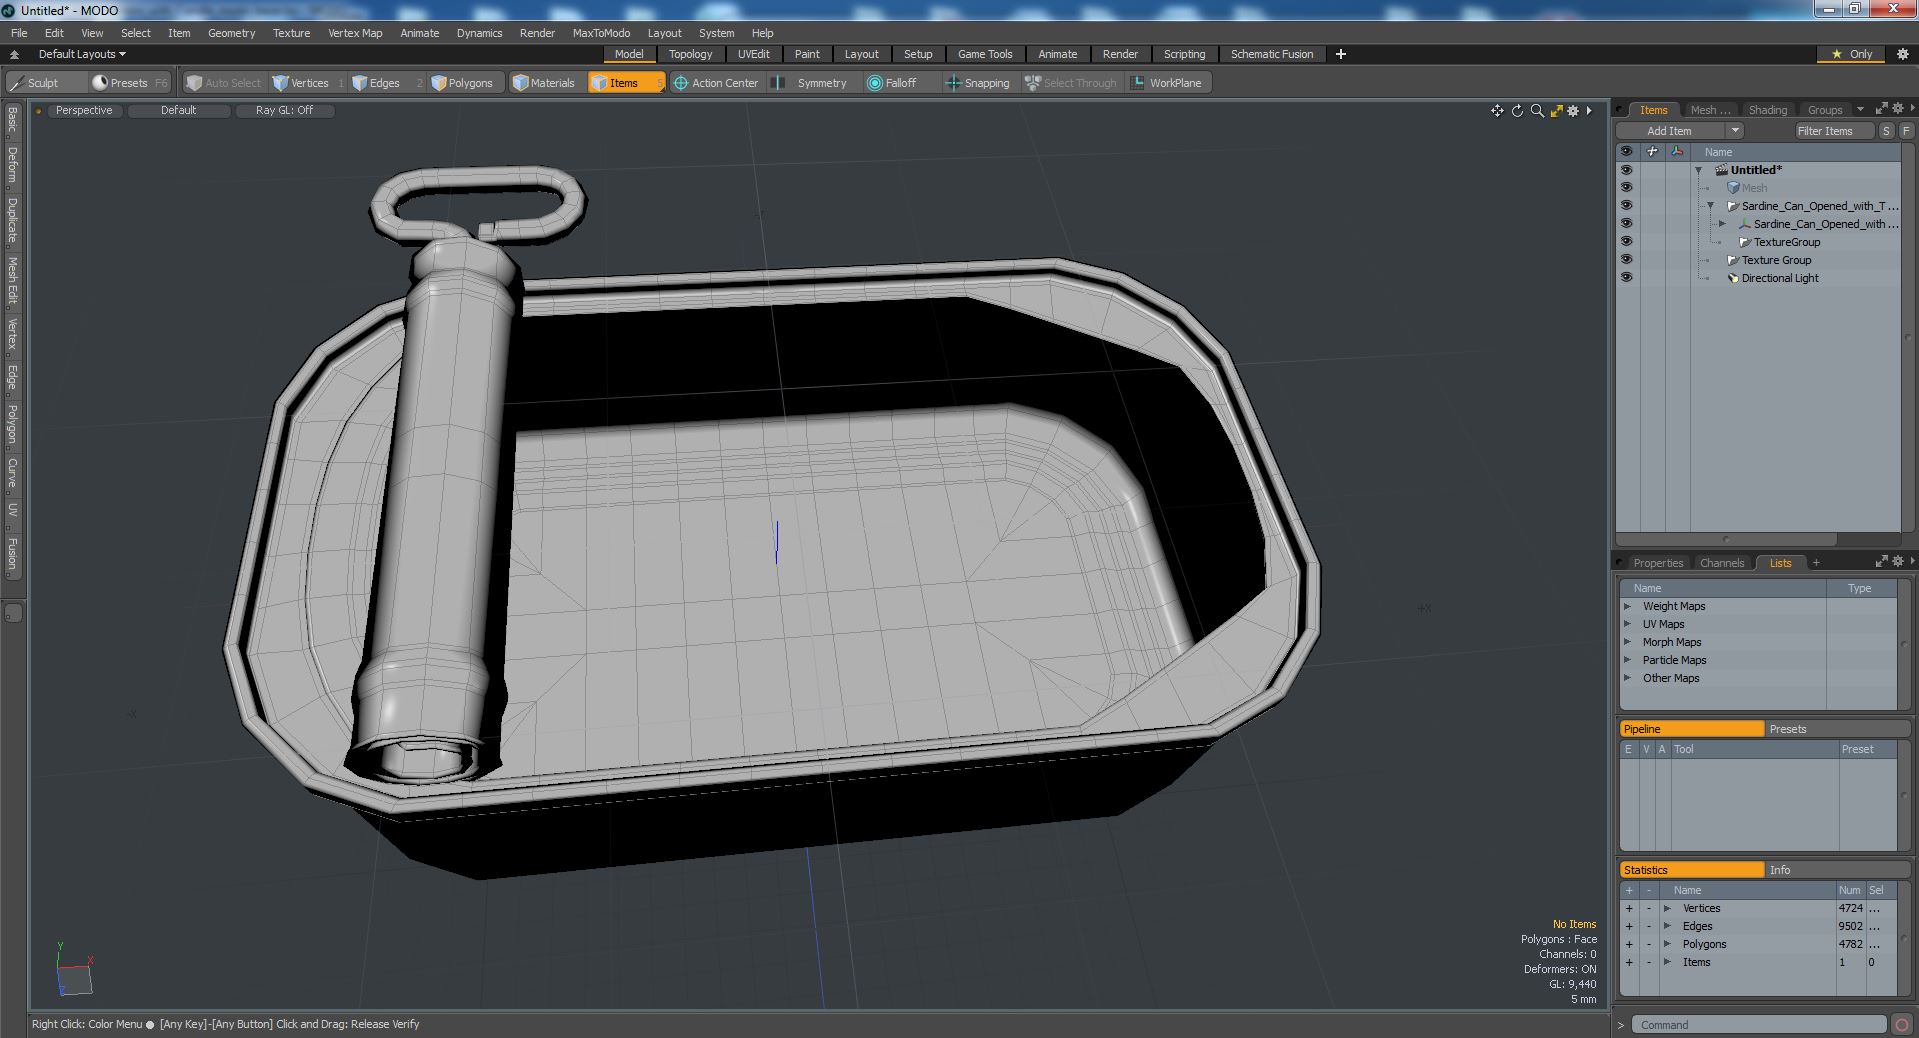Image resolution: width=1919 pixels, height=1038 pixels.
Task: Toggle the Only favorites star button
Action: pos(1851,54)
